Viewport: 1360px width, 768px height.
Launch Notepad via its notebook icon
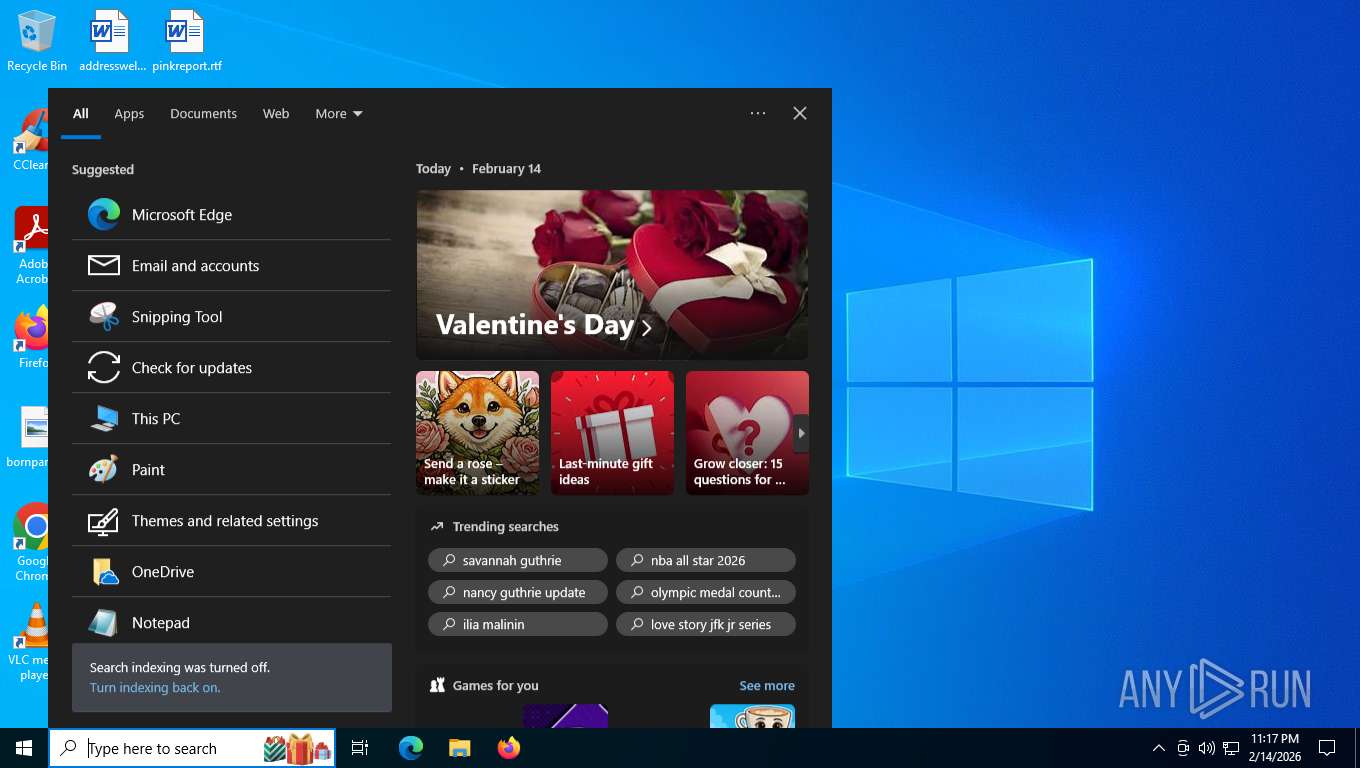tap(104, 623)
